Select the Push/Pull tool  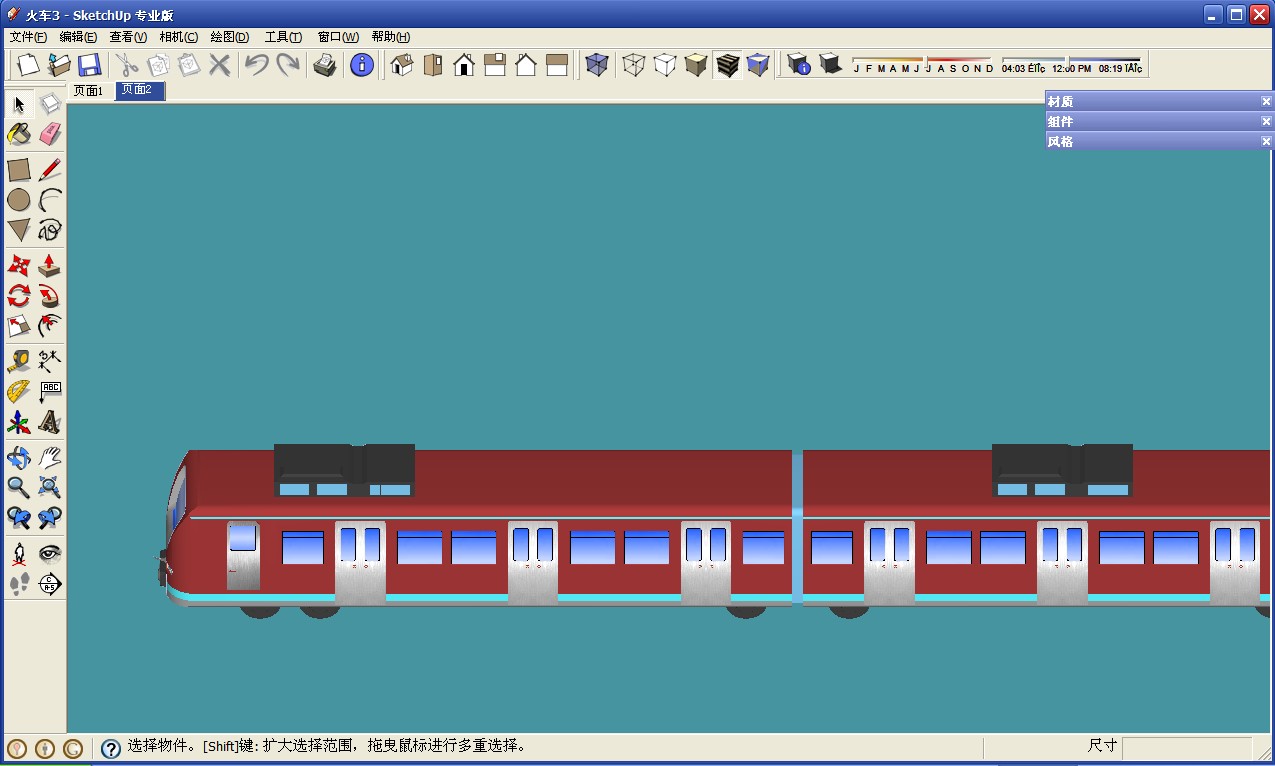click(50, 266)
